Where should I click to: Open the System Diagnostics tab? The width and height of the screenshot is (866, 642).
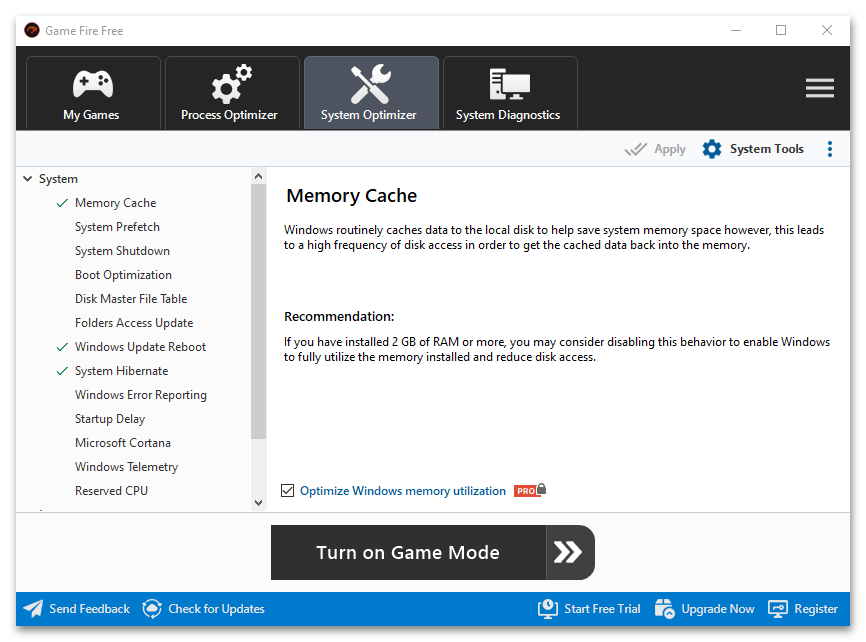click(x=508, y=93)
